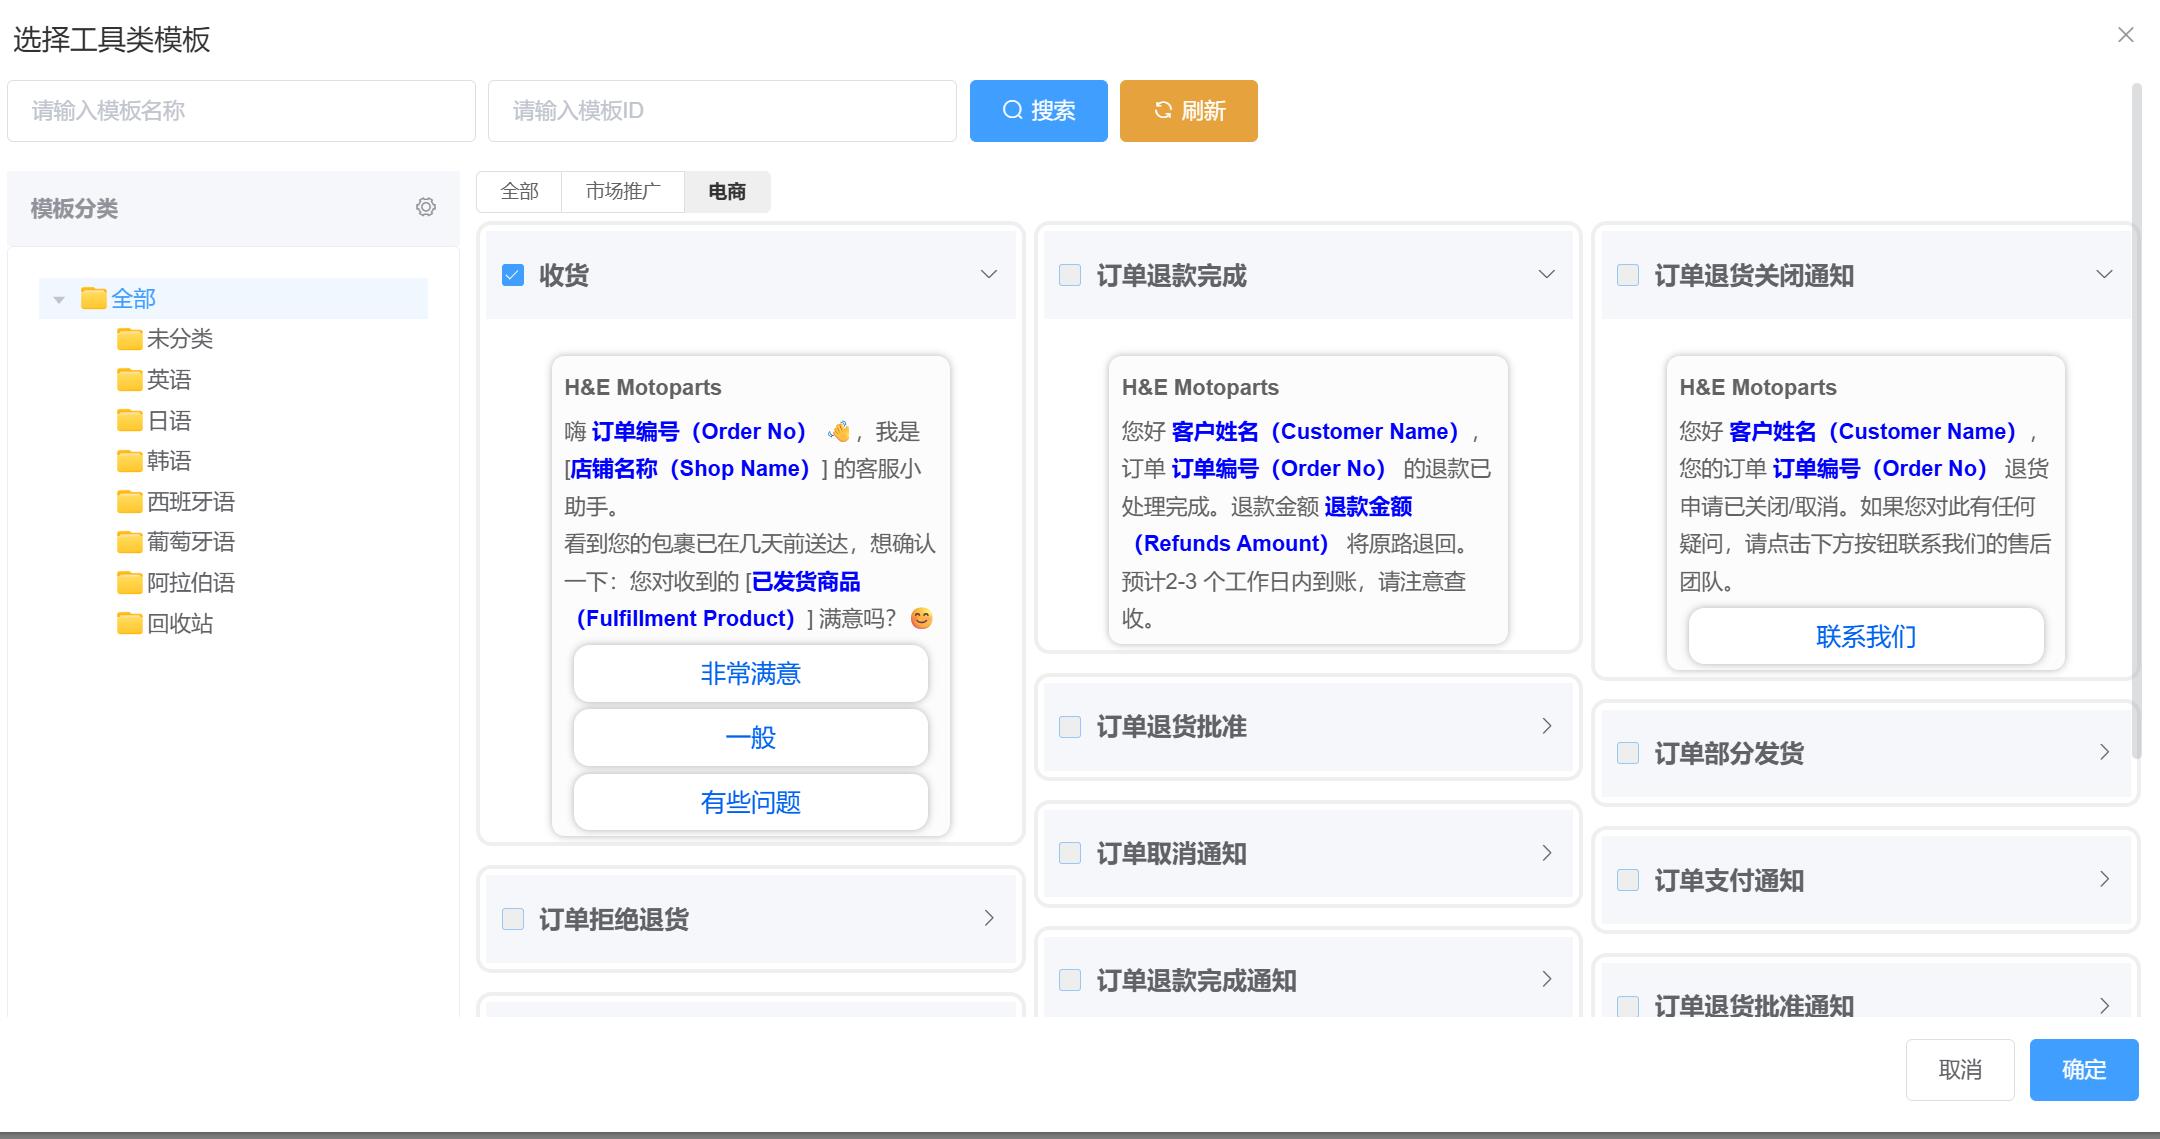Check the 订单退款完成 template checkbox
The image size is (2160, 1139).
(1070, 272)
